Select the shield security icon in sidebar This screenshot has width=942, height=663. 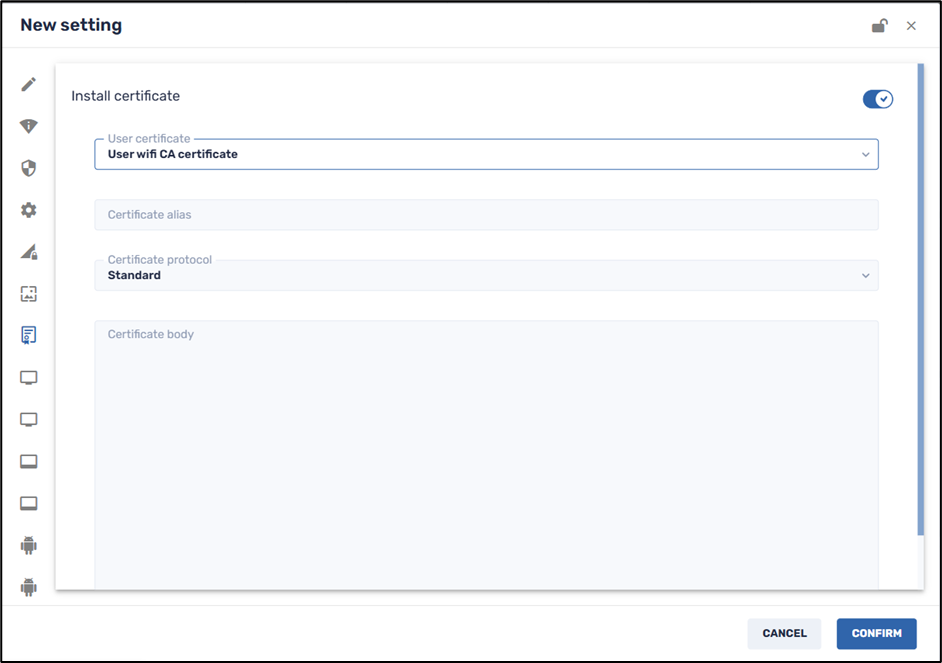tap(29, 168)
